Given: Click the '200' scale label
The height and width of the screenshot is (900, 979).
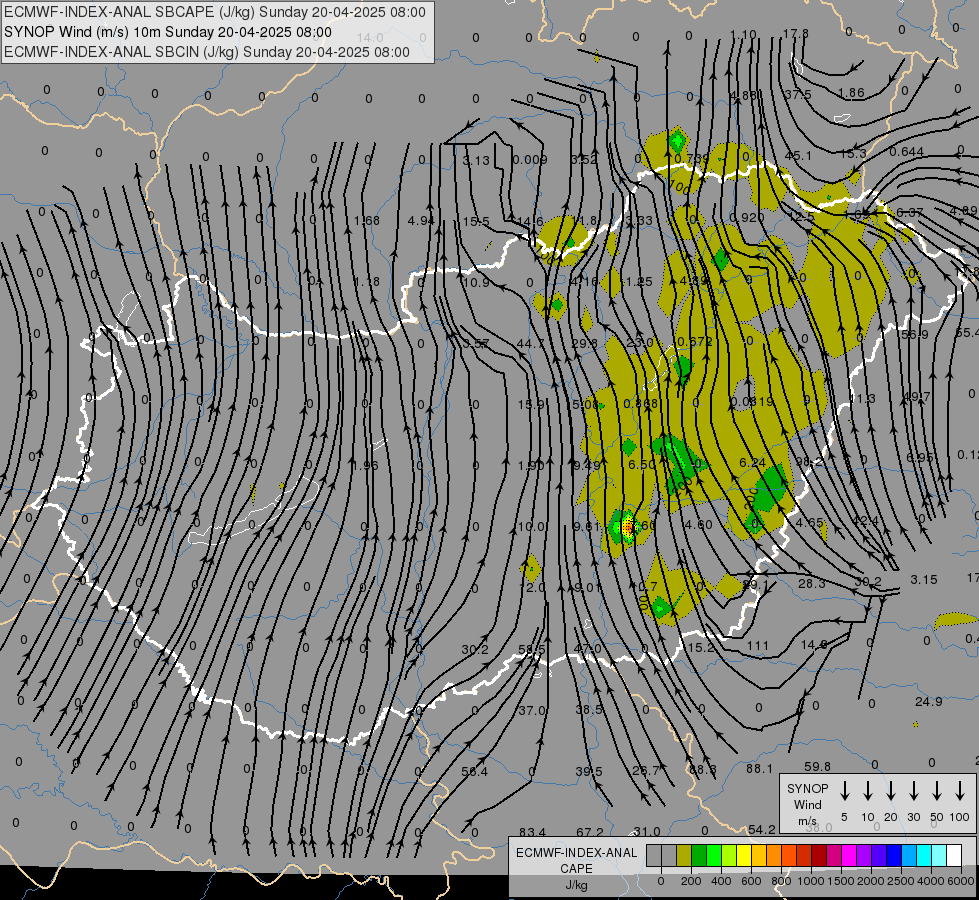Looking at the screenshot, I should point(691,881).
